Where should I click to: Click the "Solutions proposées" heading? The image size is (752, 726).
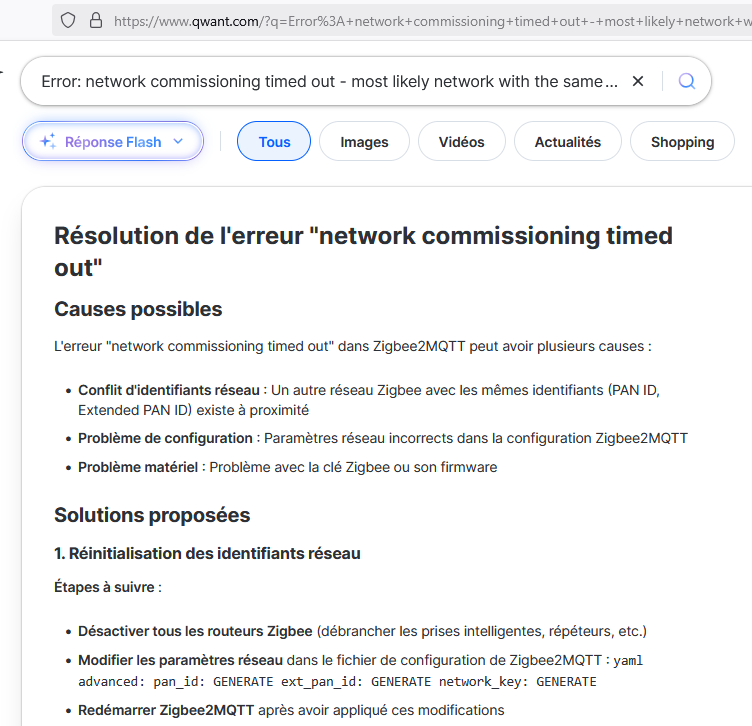click(152, 515)
